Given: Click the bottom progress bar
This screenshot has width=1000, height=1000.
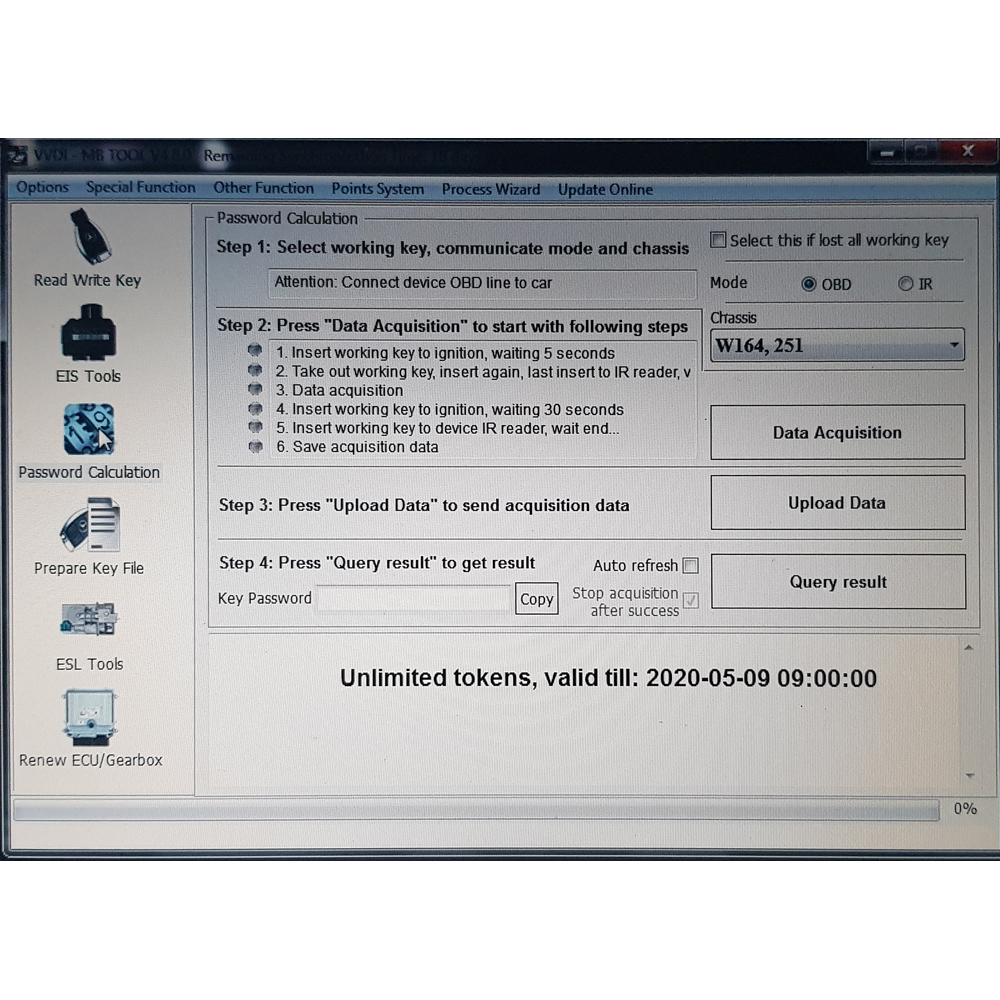Looking at the screenshot, I should [x=476, y=810].
